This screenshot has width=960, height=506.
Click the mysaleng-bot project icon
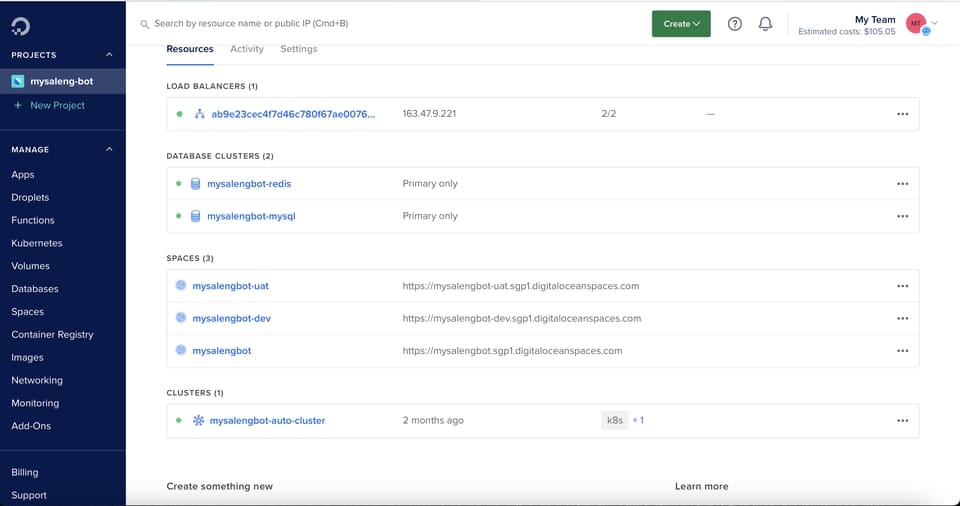(x=18, y=81)
